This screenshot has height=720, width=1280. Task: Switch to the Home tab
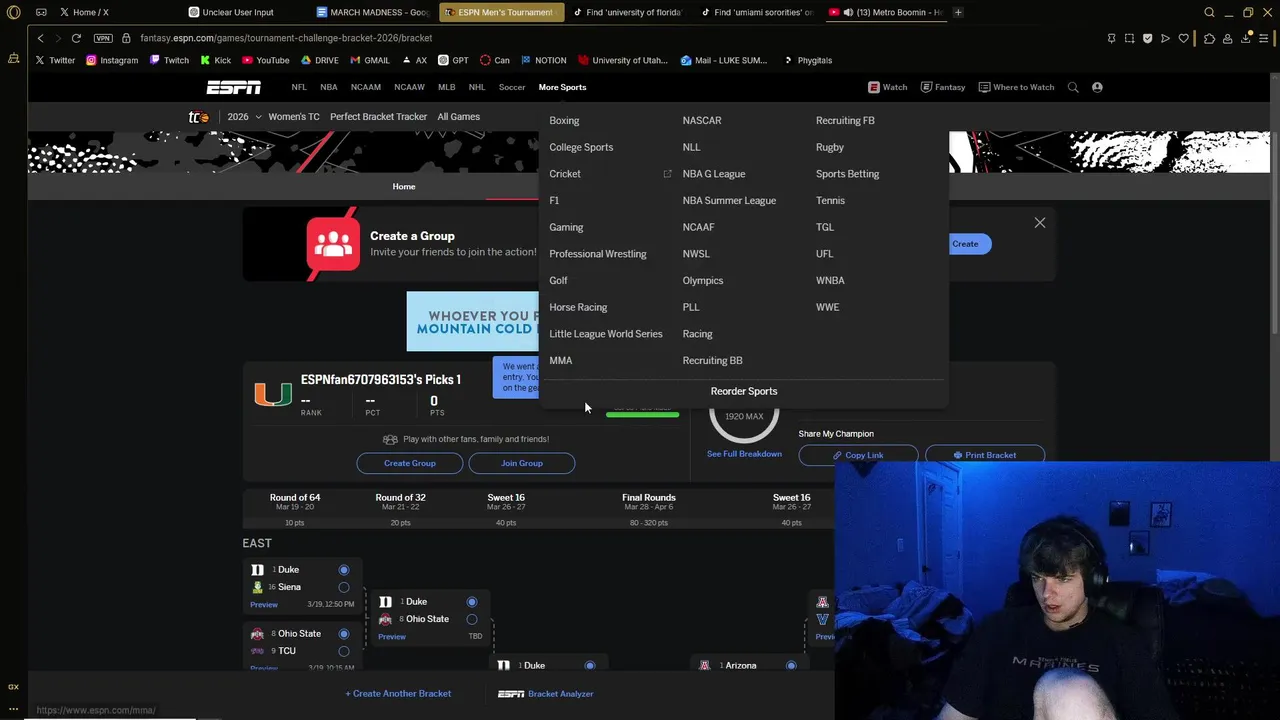pos(404,186)
